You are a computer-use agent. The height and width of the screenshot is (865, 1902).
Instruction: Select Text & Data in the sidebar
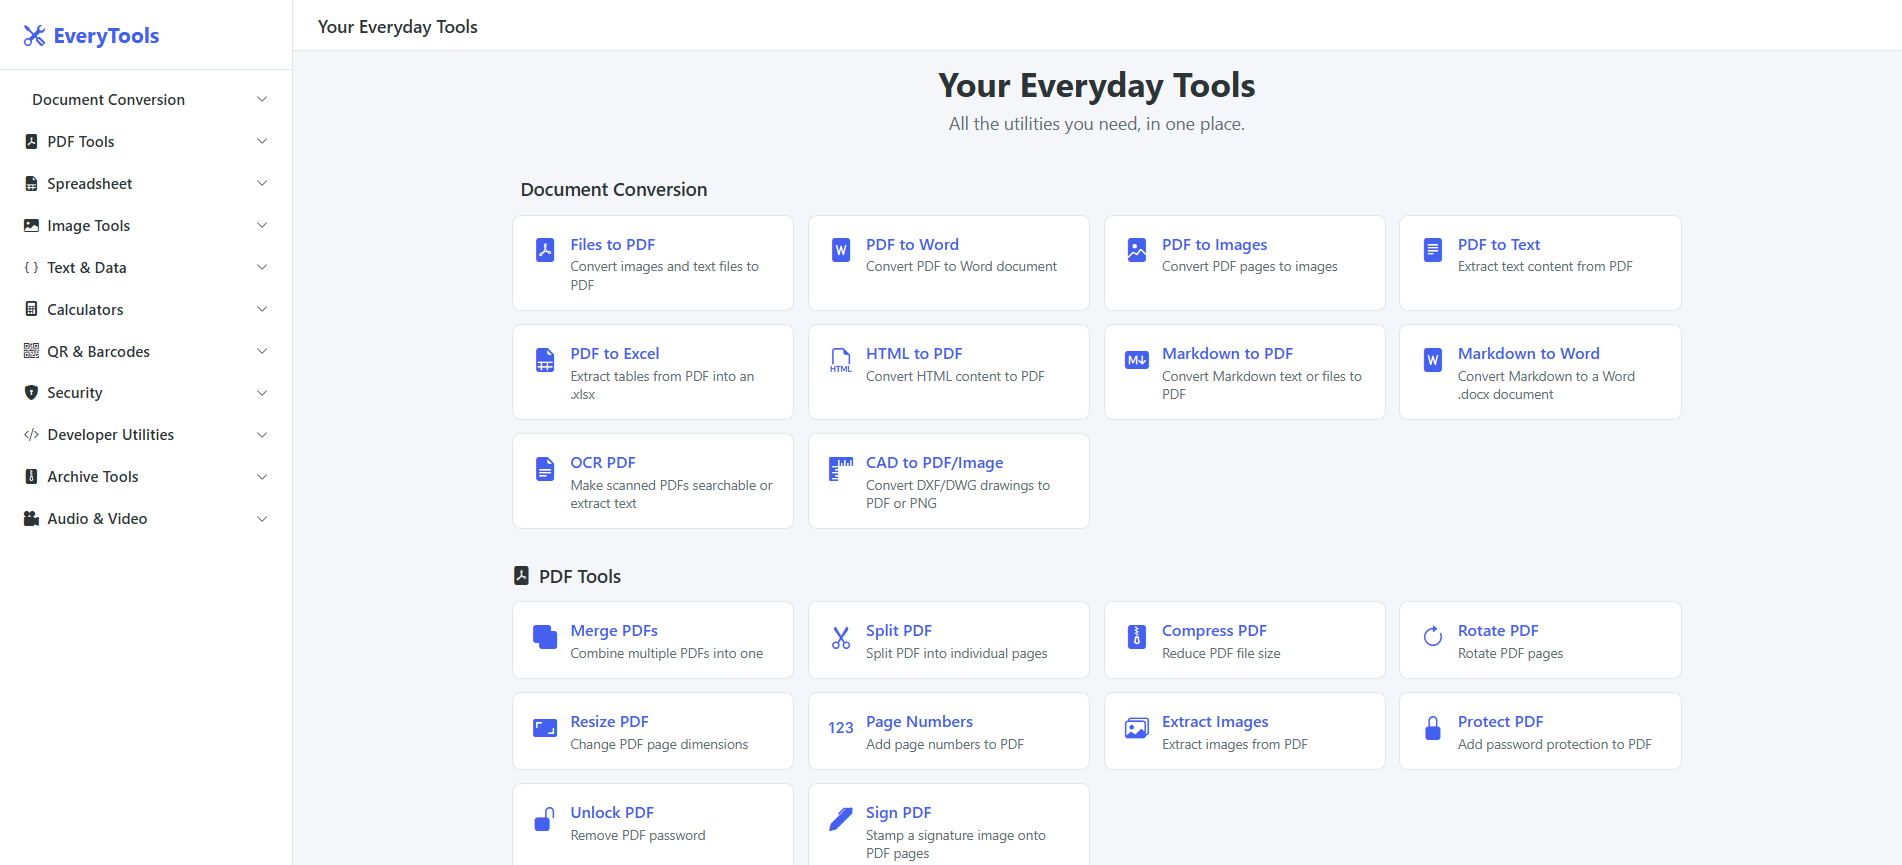146,268
